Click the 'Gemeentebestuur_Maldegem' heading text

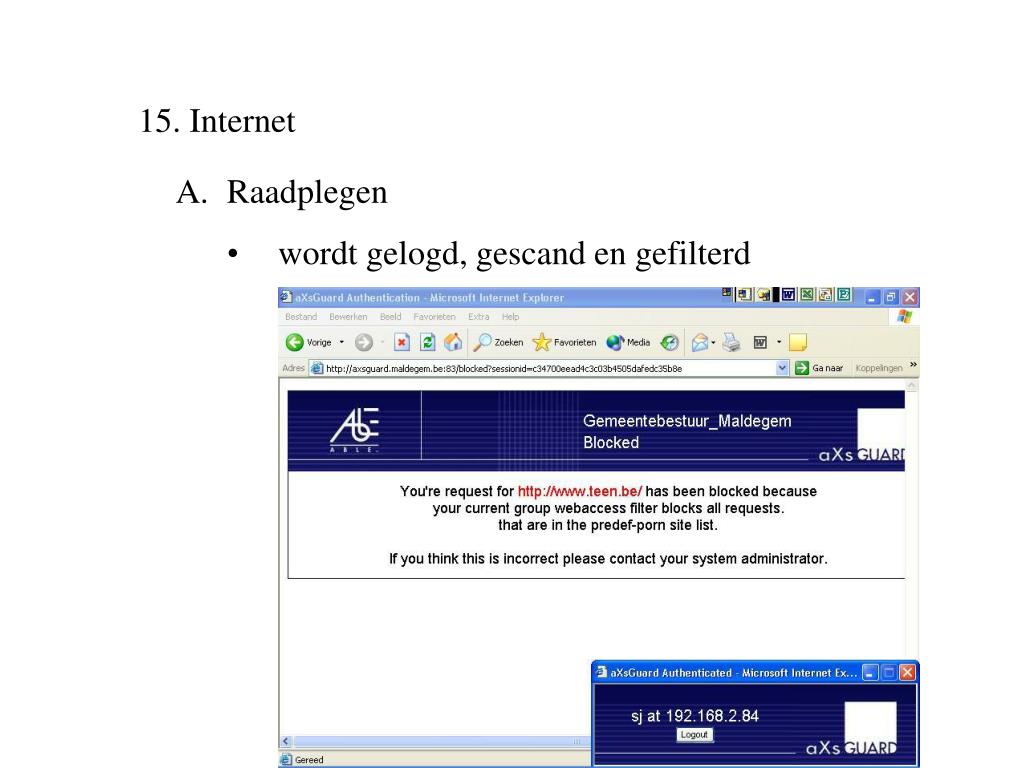(x=687, y=421)
